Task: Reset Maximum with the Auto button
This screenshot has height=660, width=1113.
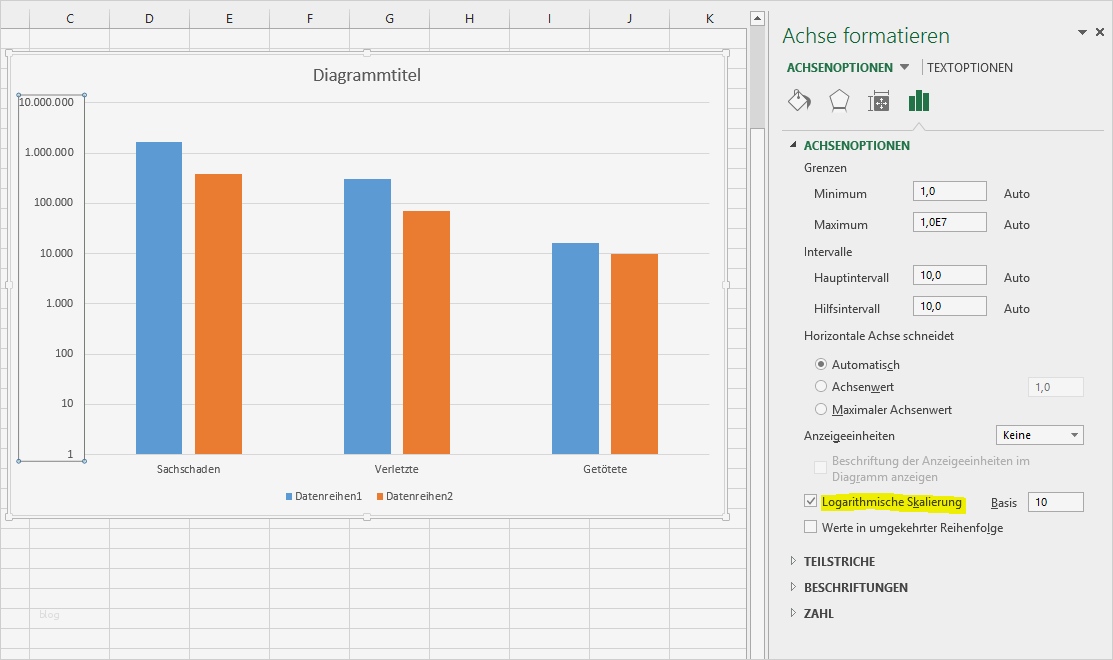Action: [1016, 225]
